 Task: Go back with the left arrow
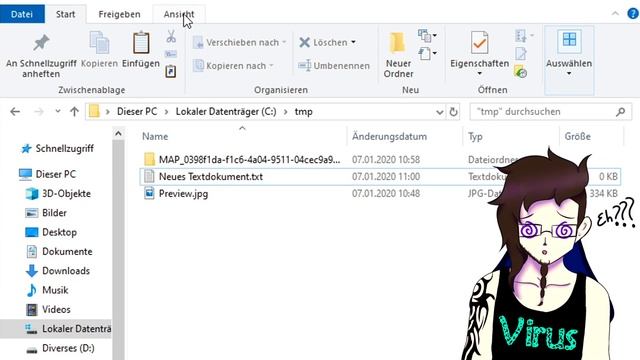pyautogui.click(x=15, y=111)
